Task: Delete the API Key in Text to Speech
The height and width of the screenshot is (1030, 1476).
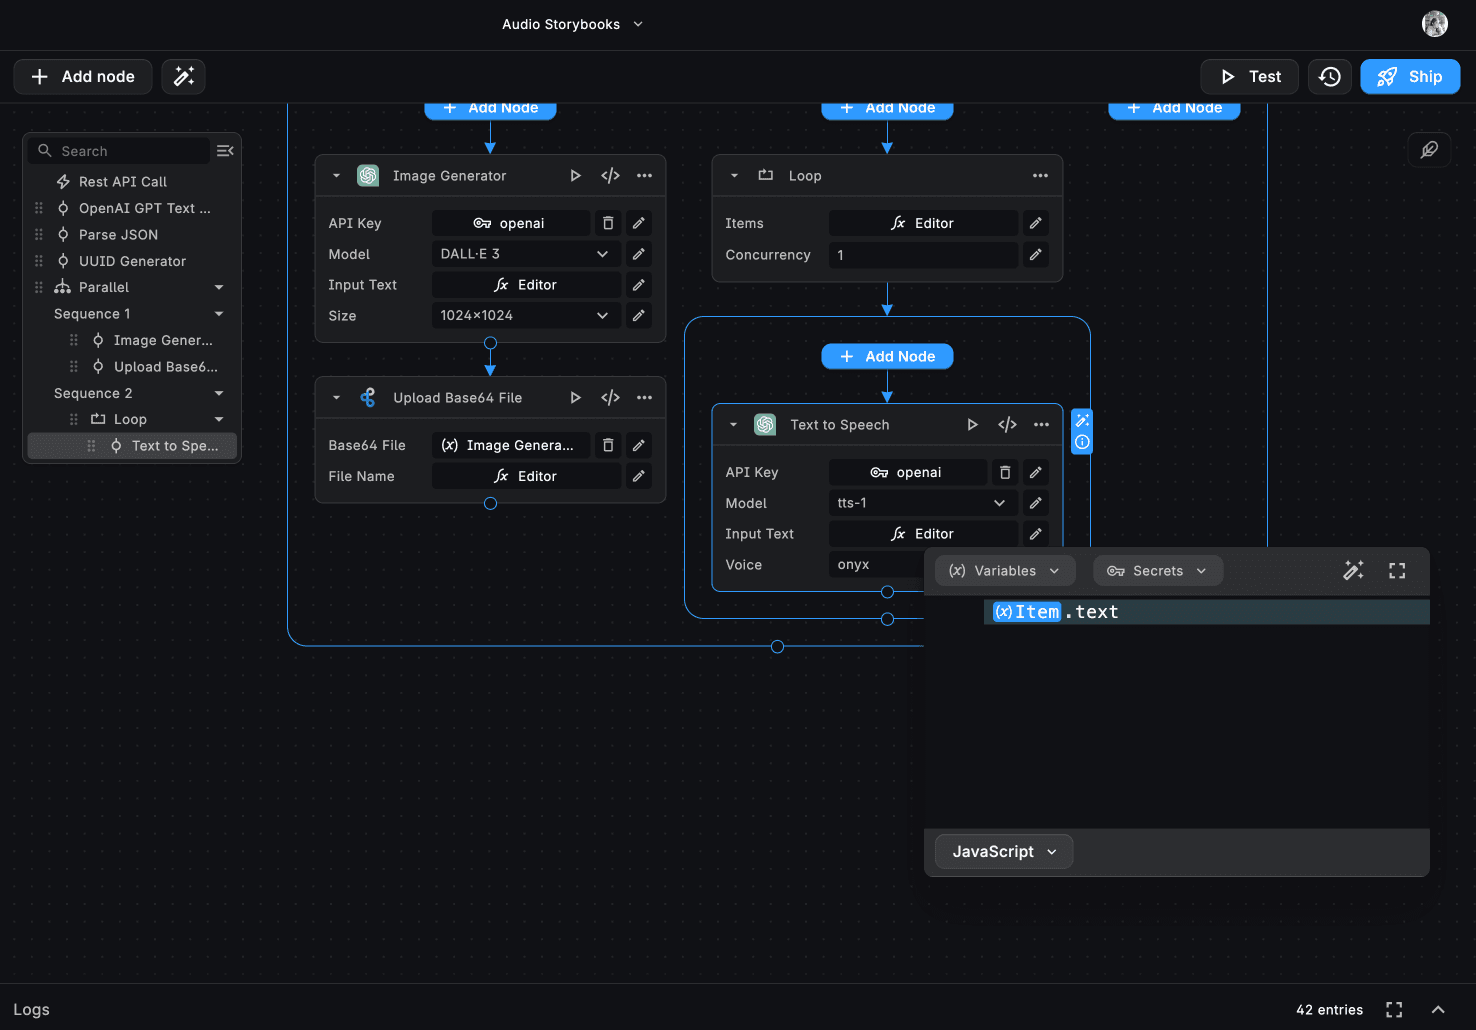Action: [x=1005, y=473]
